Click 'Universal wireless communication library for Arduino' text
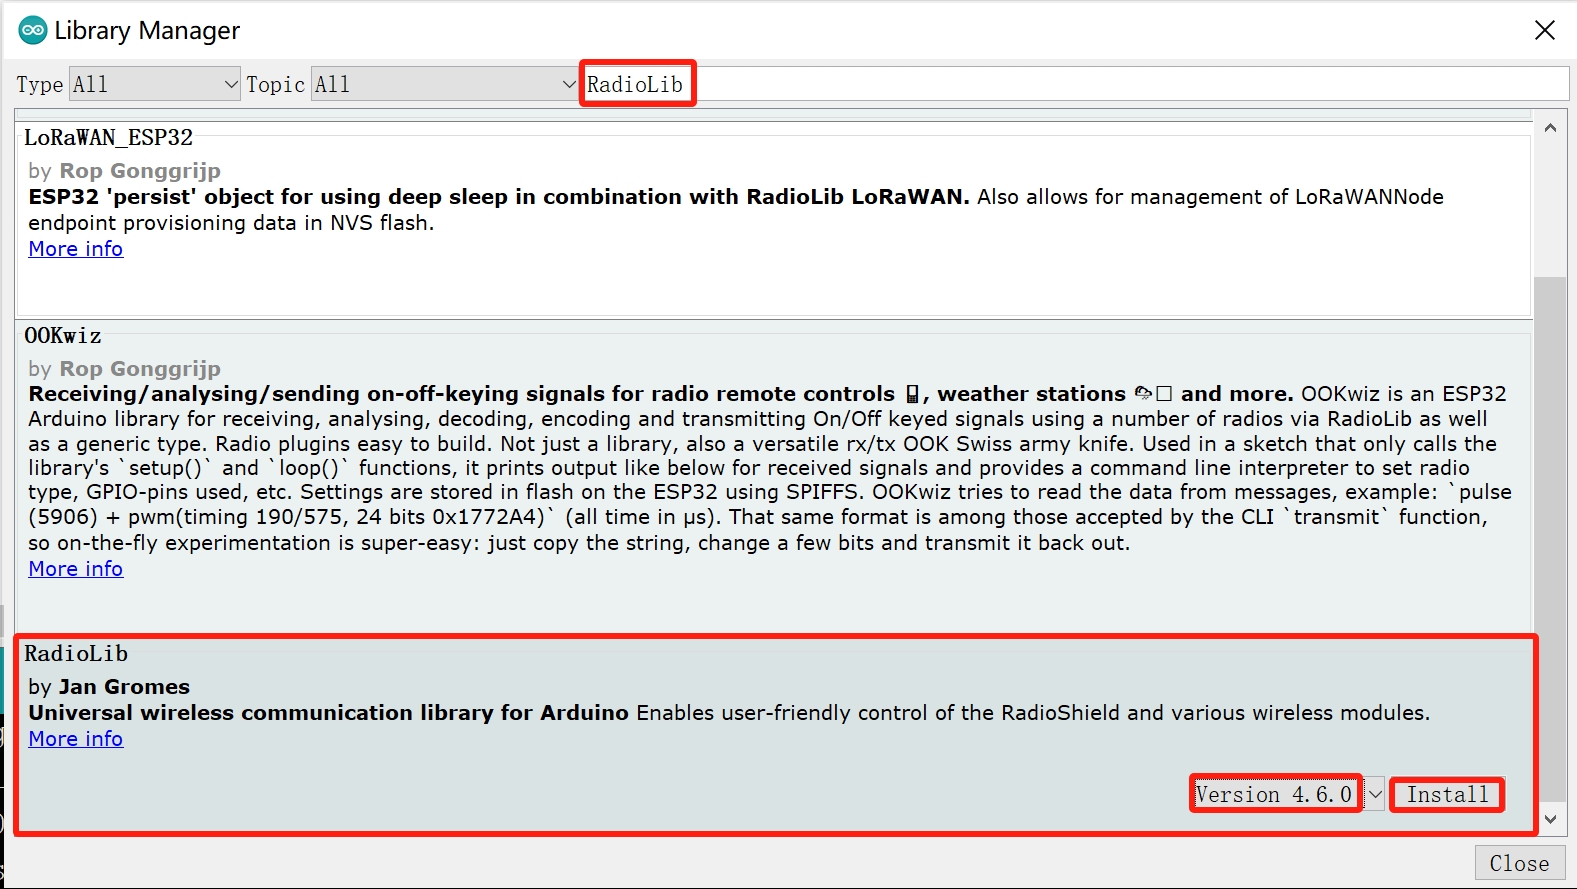1577x889 pixels. click(x=328, y=713)
